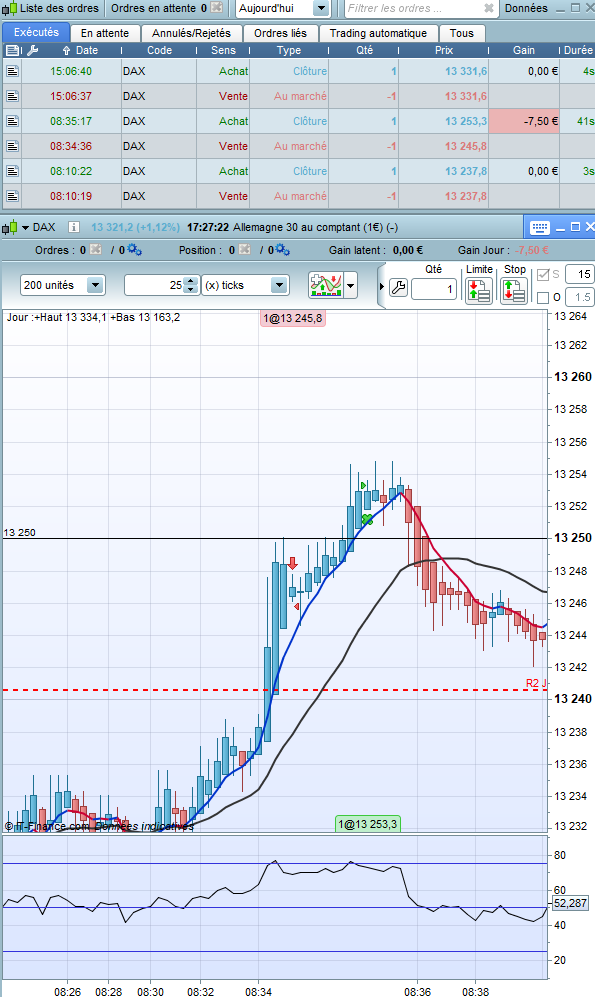595x997 pixels.
Task: Click the 13 250 horizontal line label
Action: (20, 533)
